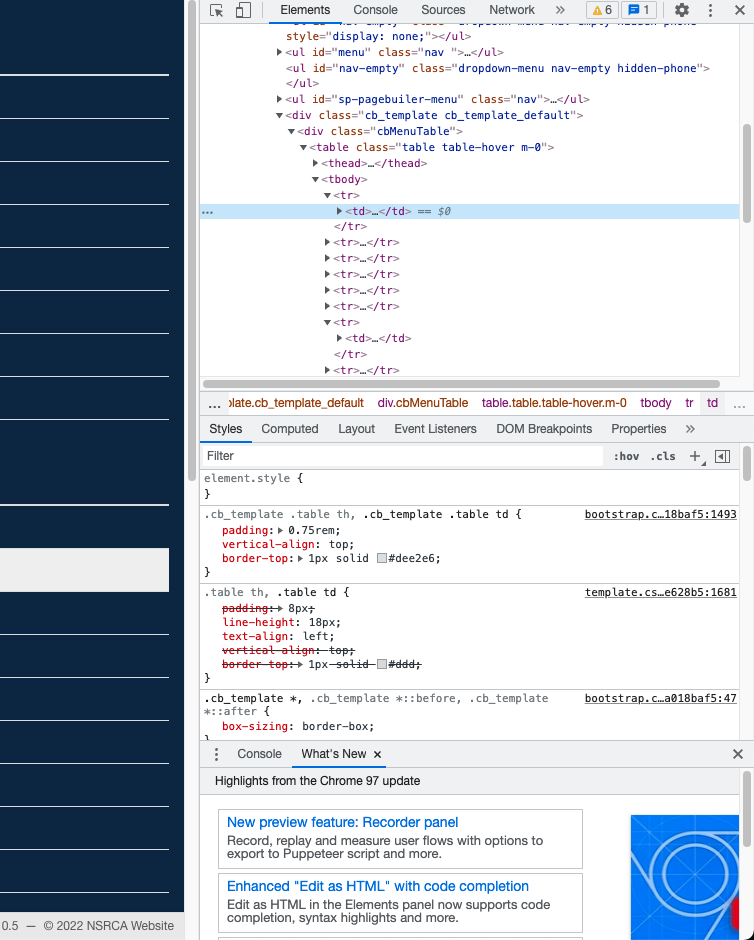The width and height of the screenshot is (754, 940).
Task: Activate the inspect element picker icon
Action: click(x=216, y=10)
